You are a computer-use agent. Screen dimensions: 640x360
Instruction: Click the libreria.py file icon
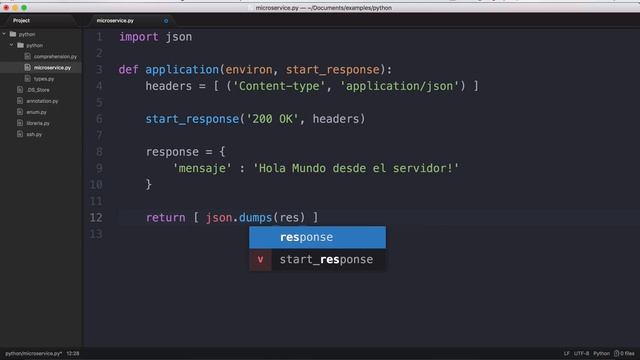[20, 123]
